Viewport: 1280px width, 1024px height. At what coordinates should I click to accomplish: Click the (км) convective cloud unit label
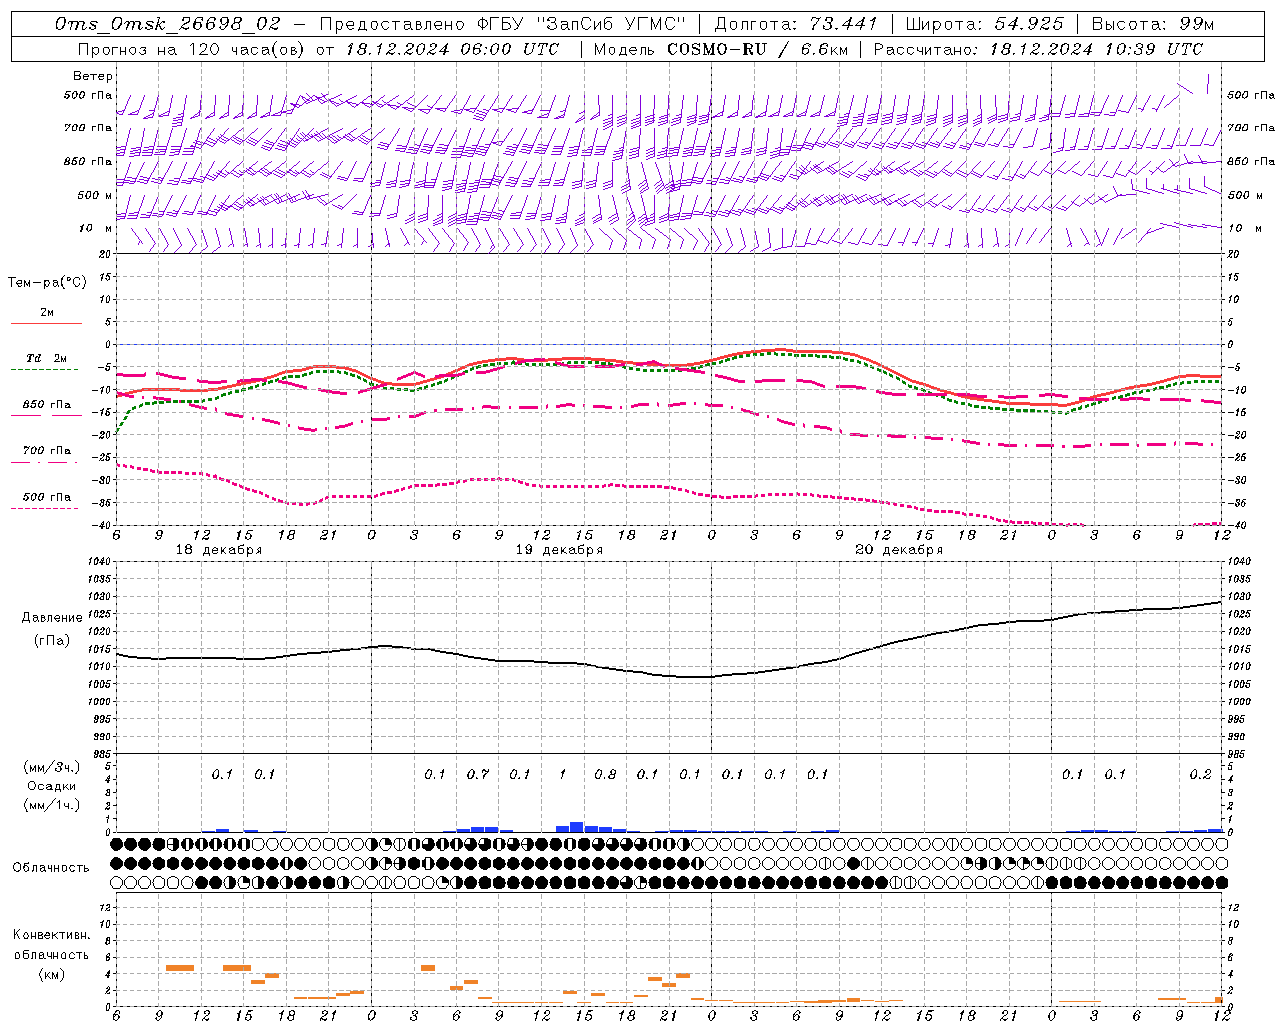click(51, 974)
